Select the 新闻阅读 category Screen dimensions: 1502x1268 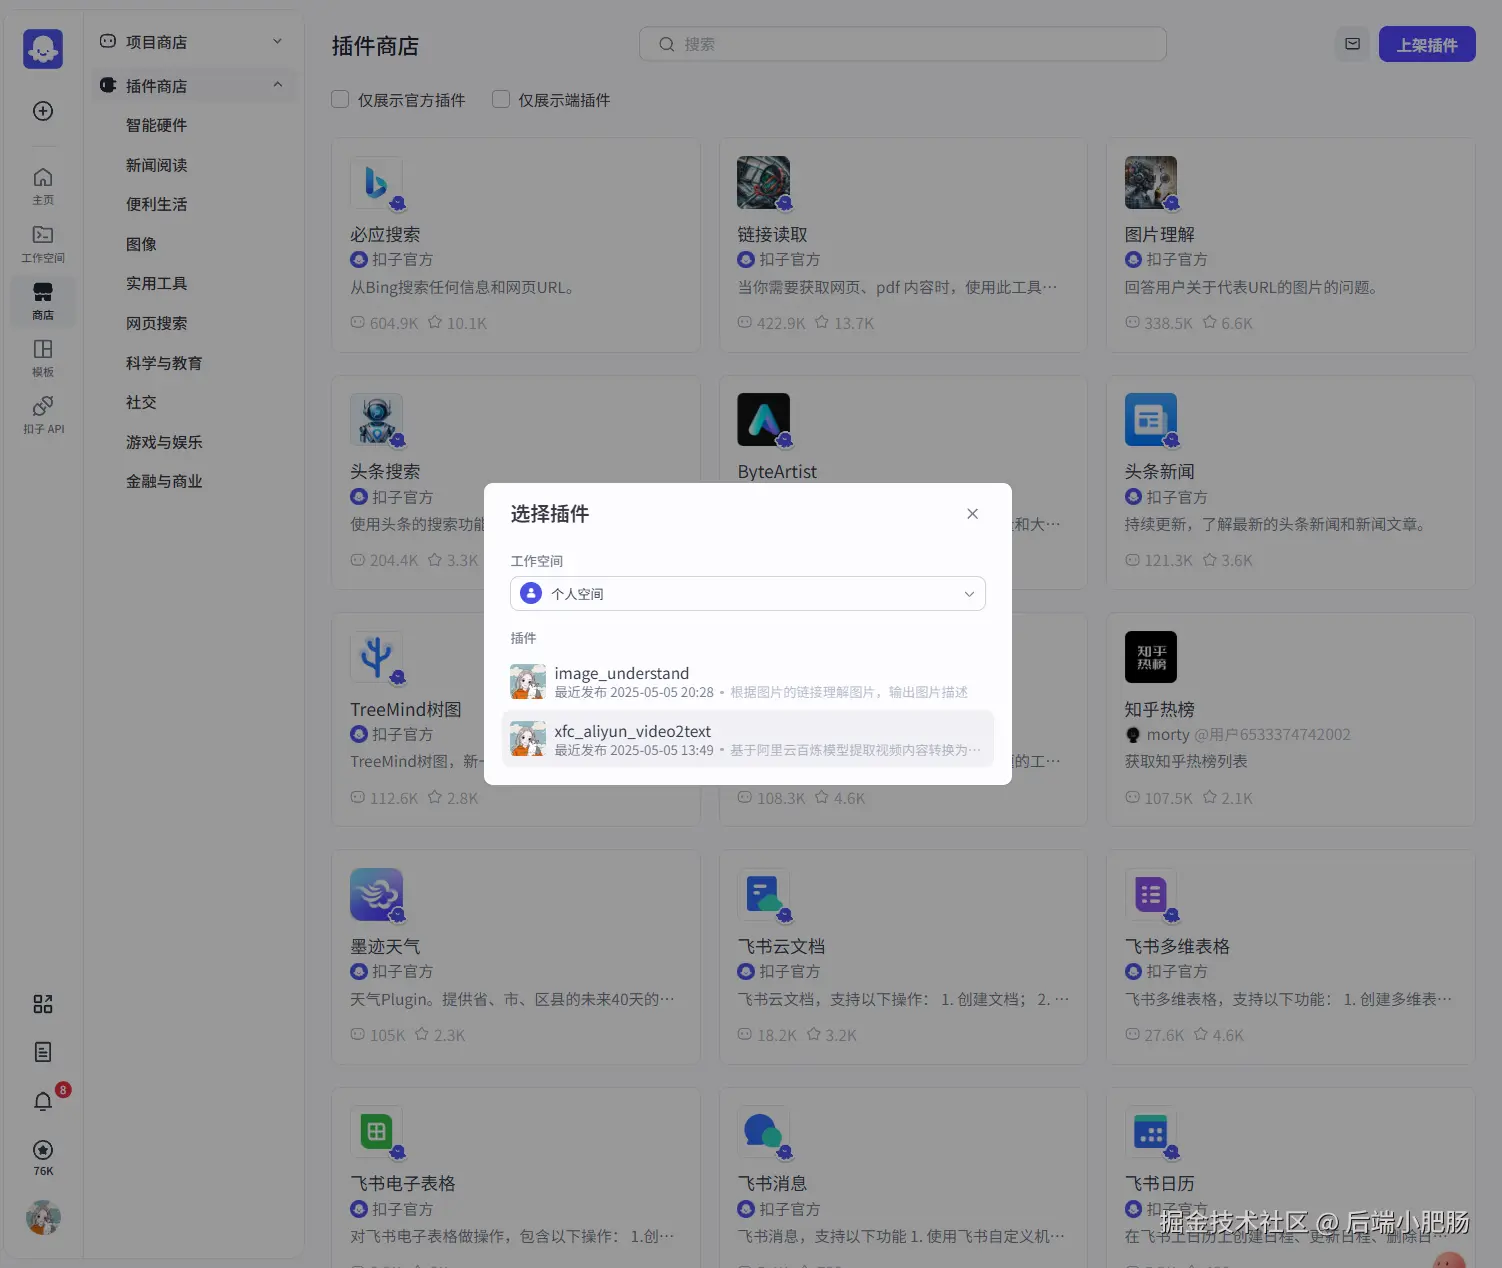click(x=156, y=165)
